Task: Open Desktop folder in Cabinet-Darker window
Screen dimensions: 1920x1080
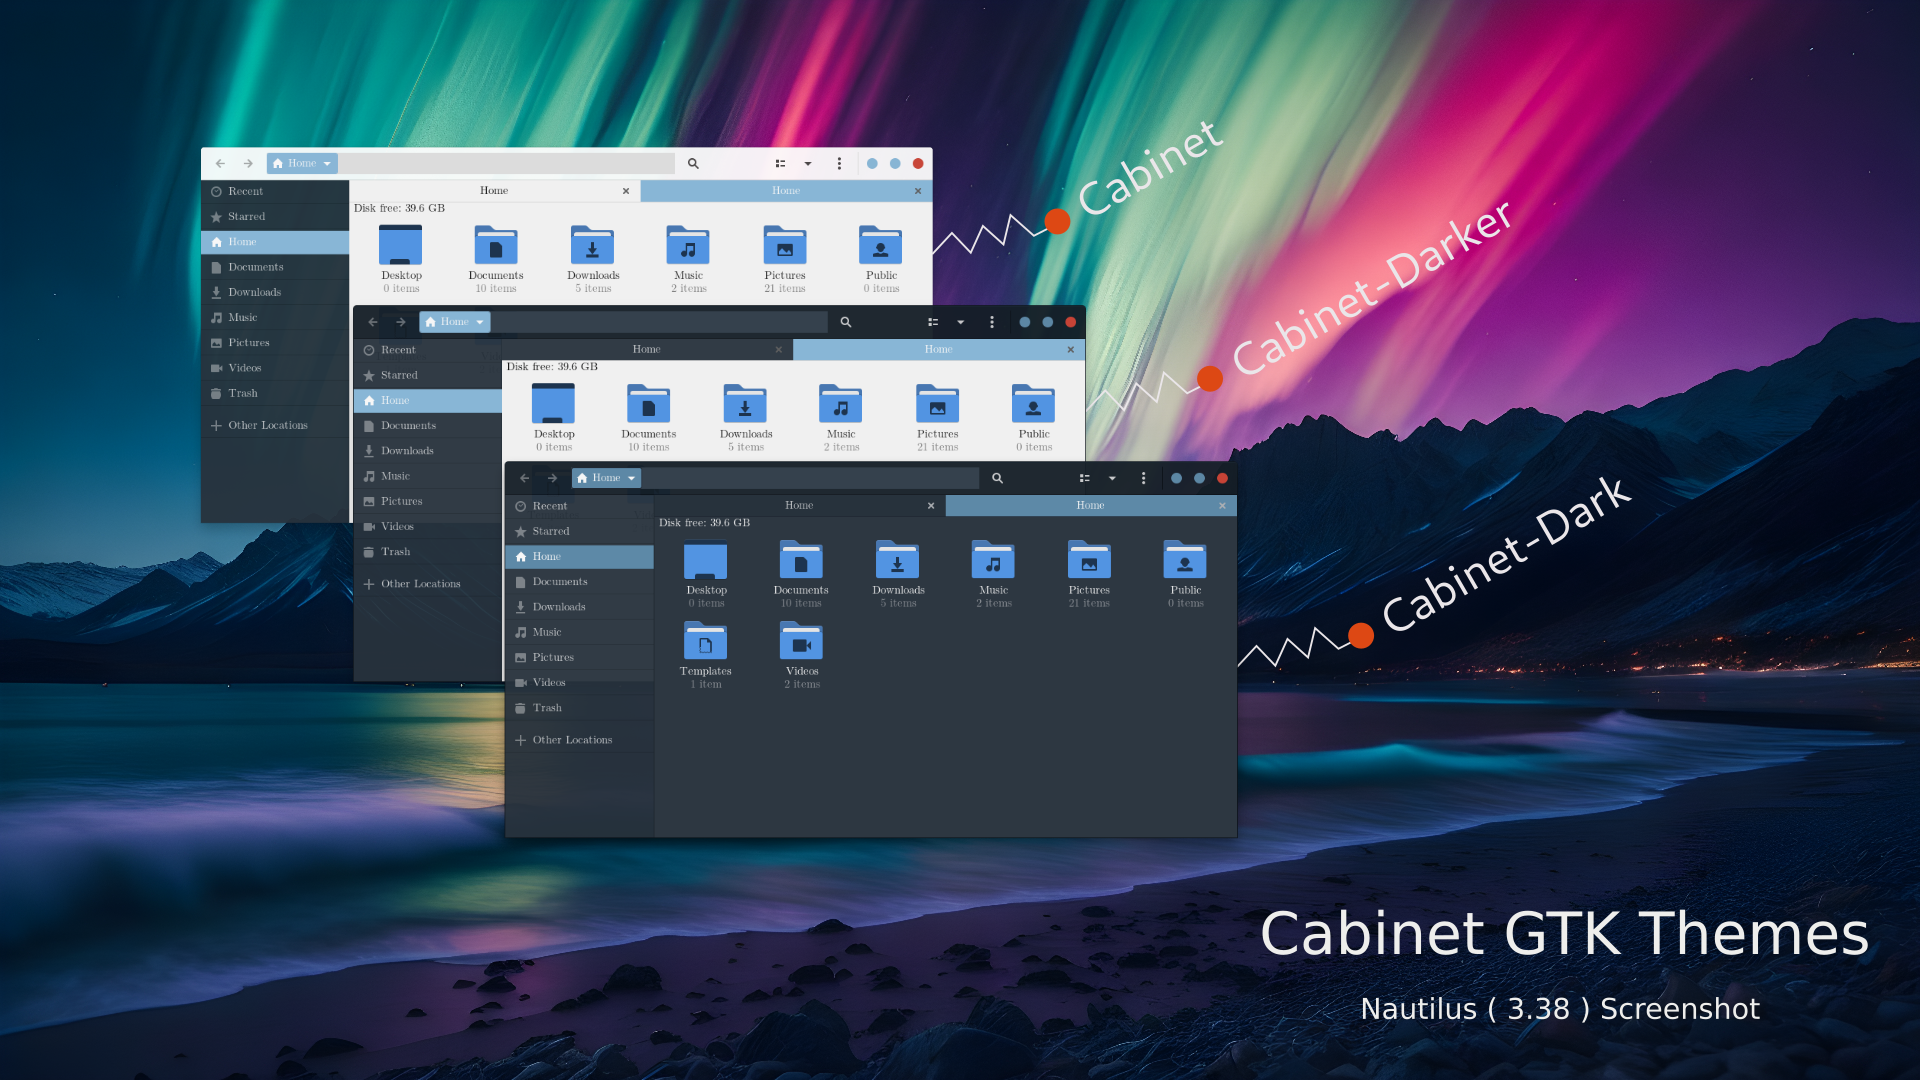Action: coord(553,404)
